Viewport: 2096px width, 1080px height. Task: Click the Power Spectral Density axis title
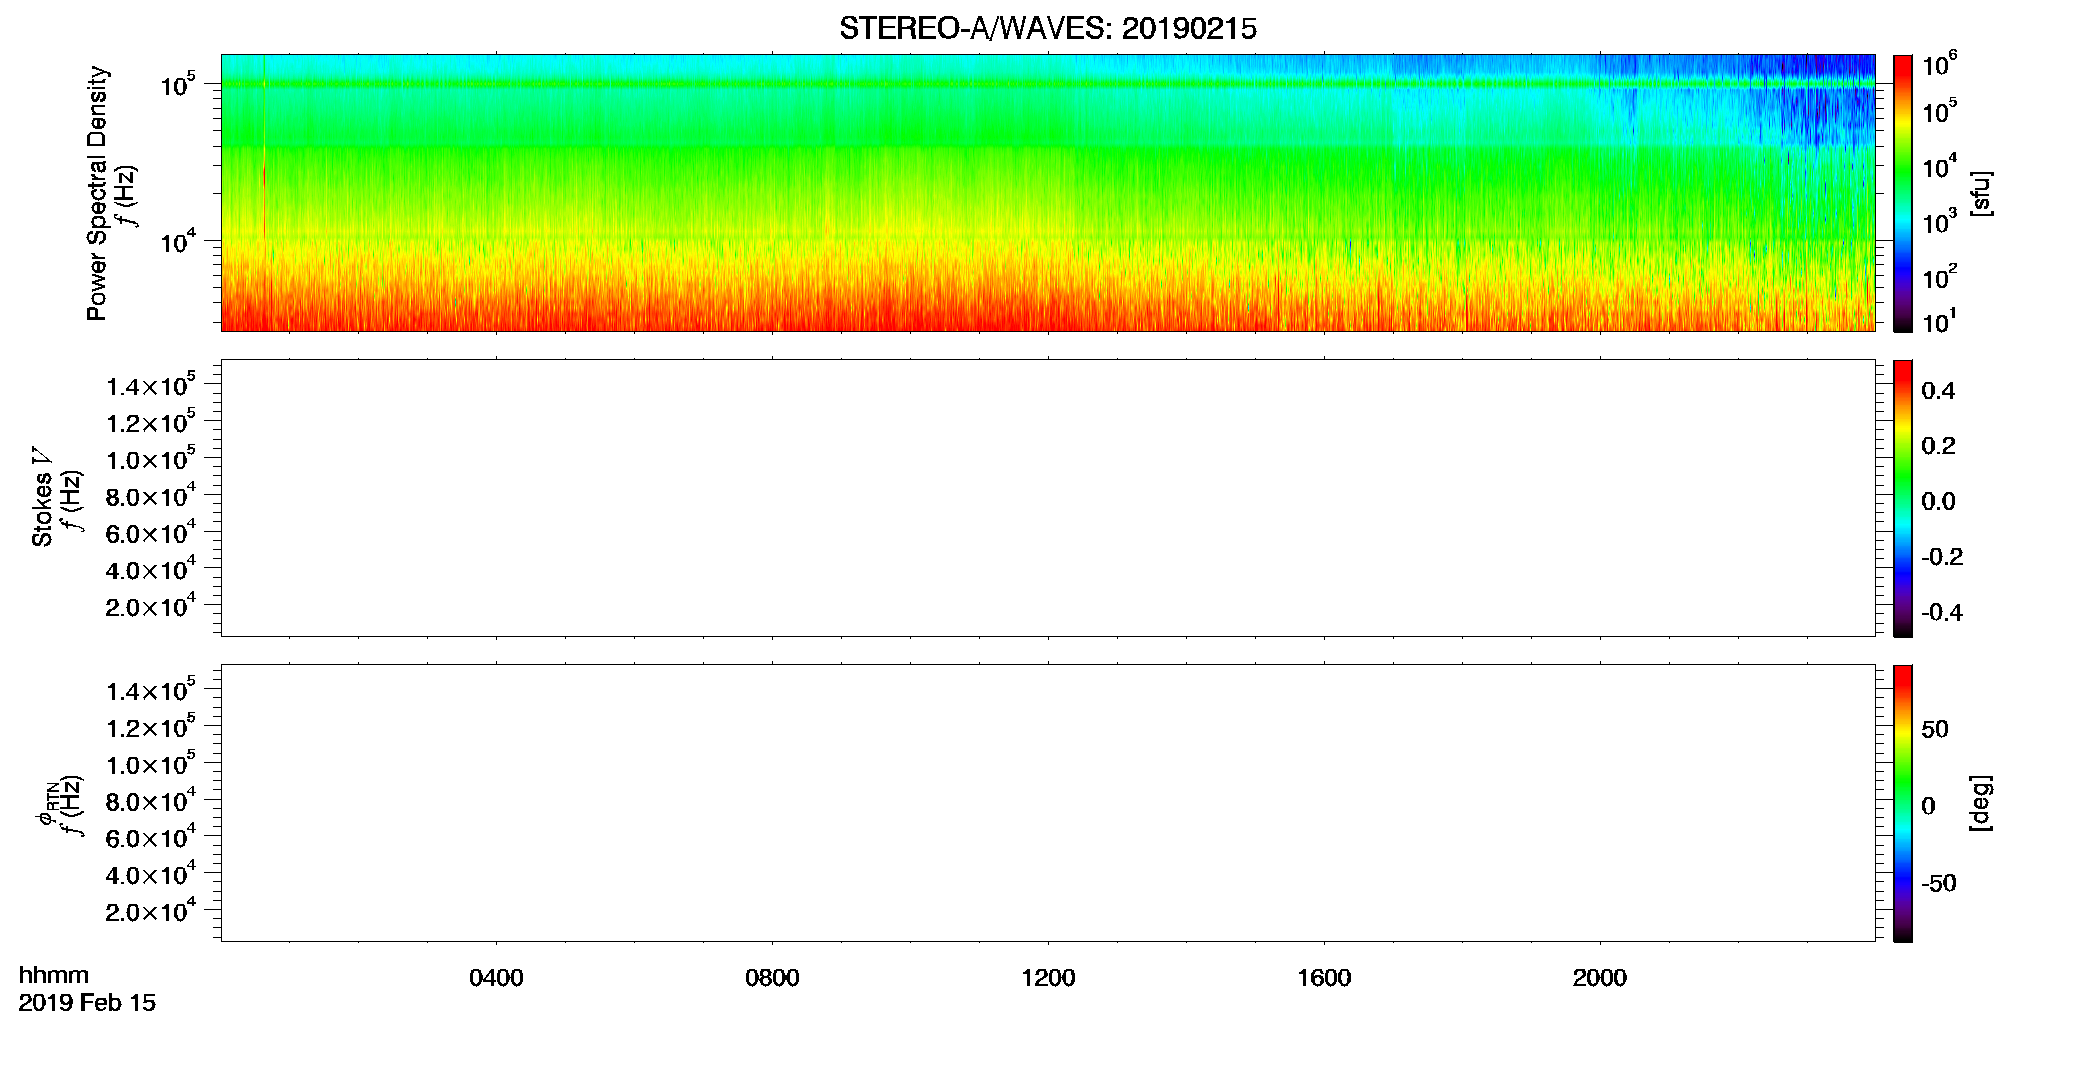[x=97, y=193]
